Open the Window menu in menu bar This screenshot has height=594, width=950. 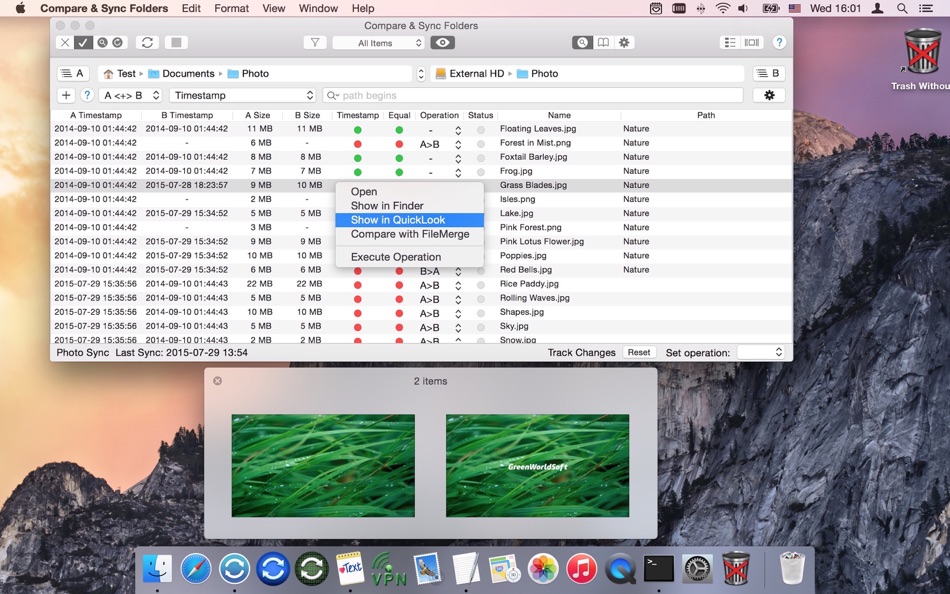coord(318,8)
